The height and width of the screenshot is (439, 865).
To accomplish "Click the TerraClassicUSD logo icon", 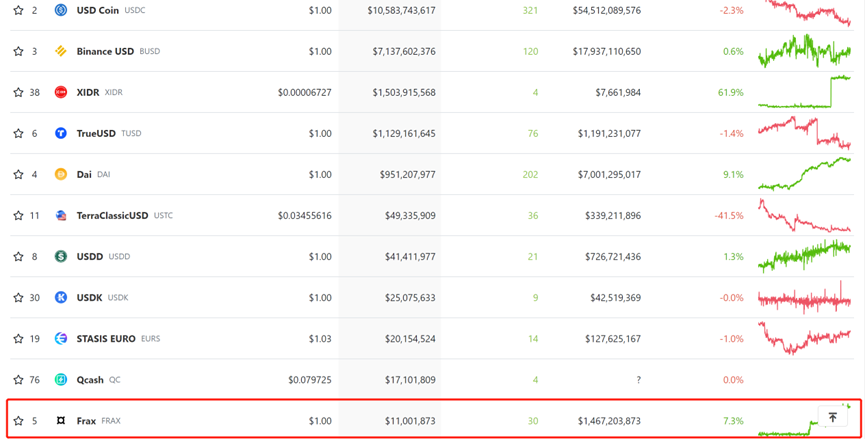I will tap(61, 216).
